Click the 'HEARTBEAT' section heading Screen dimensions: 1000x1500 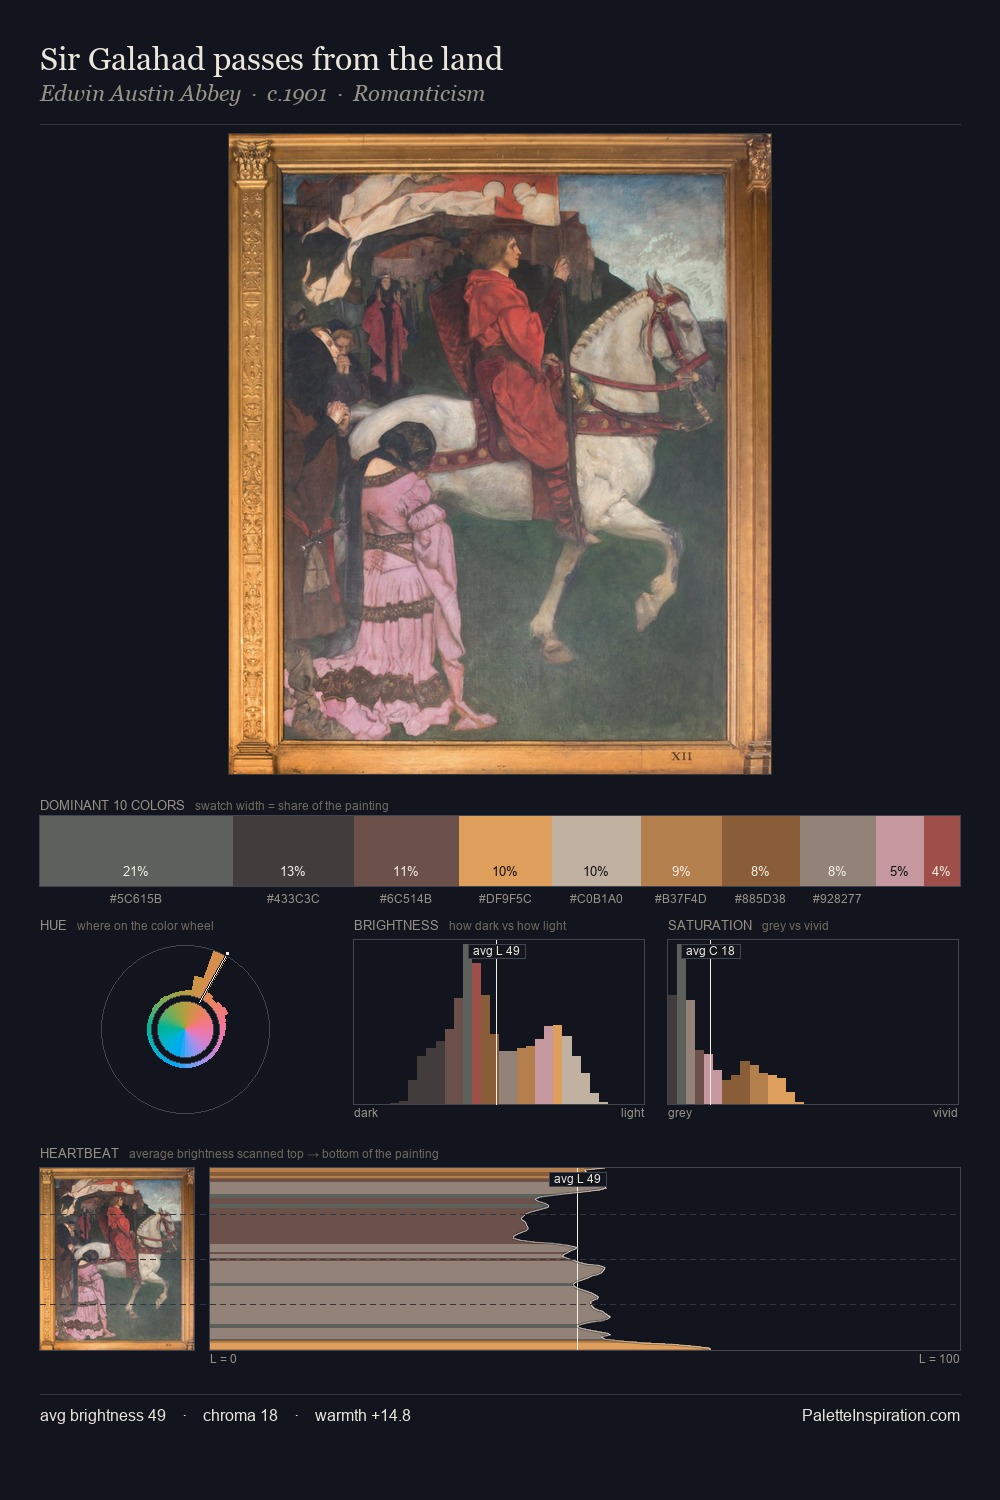[79, 1153]
